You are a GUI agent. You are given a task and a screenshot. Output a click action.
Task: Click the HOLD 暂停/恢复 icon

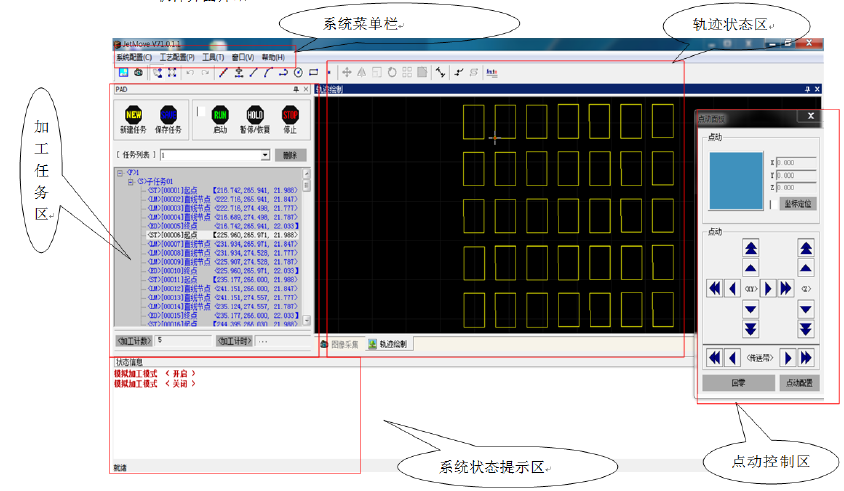255,115
